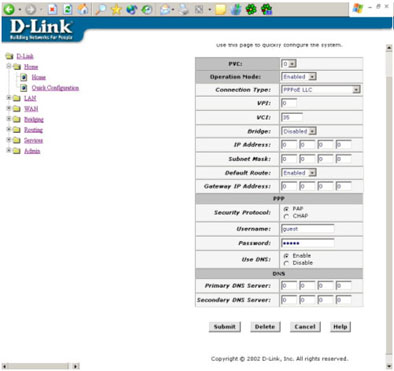This screenshot has height=371, width=394.
Task: Click the Username field containing guest
Action: [x=307, y=229]
